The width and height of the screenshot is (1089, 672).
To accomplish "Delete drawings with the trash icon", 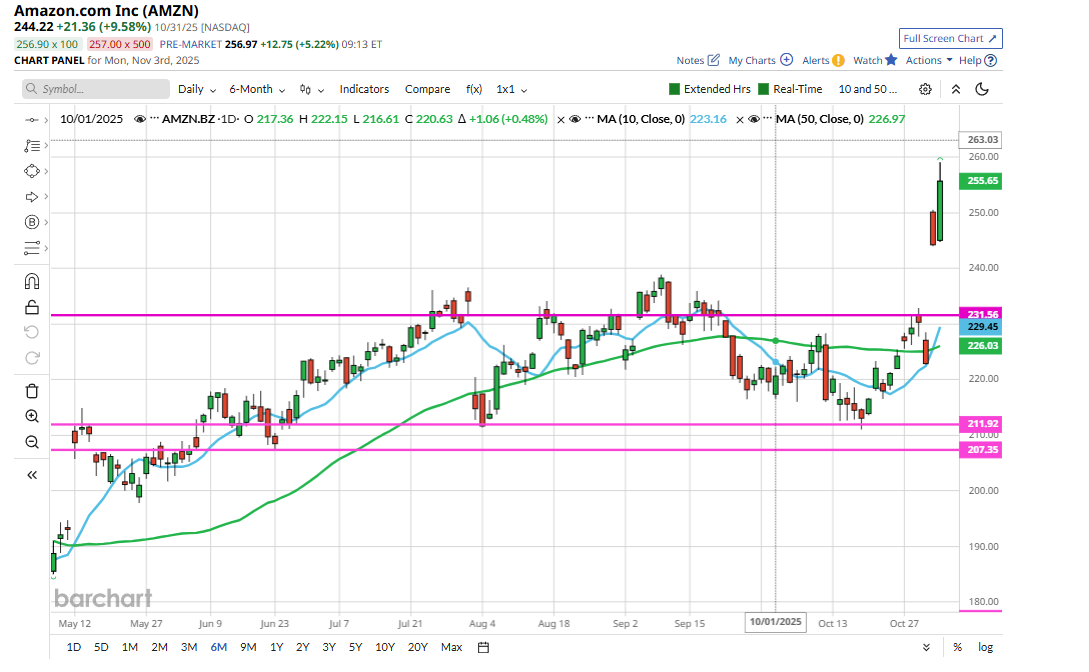I will click(x=32, y=391).
